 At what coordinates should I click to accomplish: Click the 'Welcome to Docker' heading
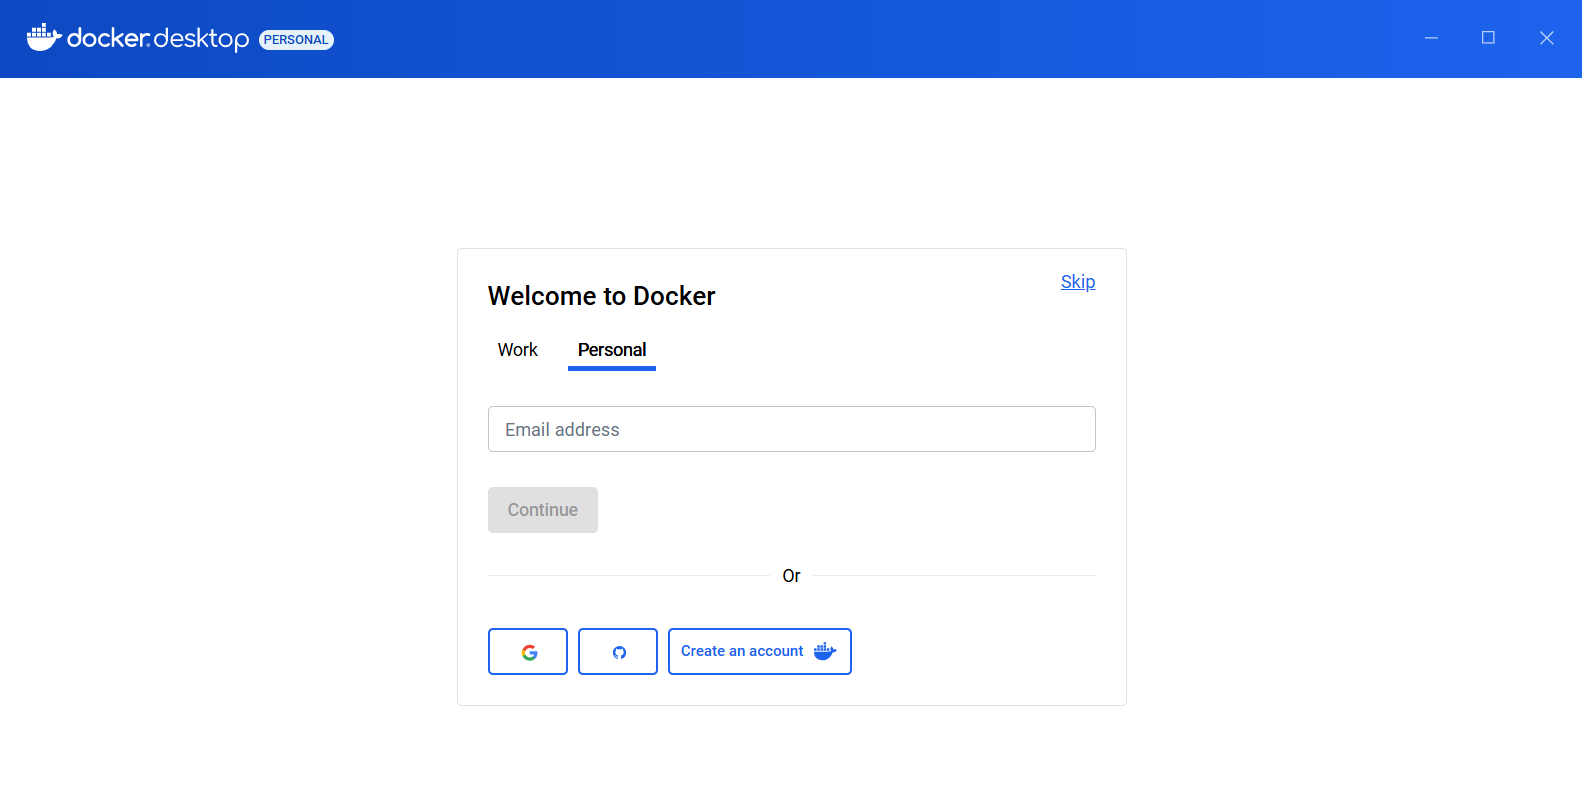point(602,296)
